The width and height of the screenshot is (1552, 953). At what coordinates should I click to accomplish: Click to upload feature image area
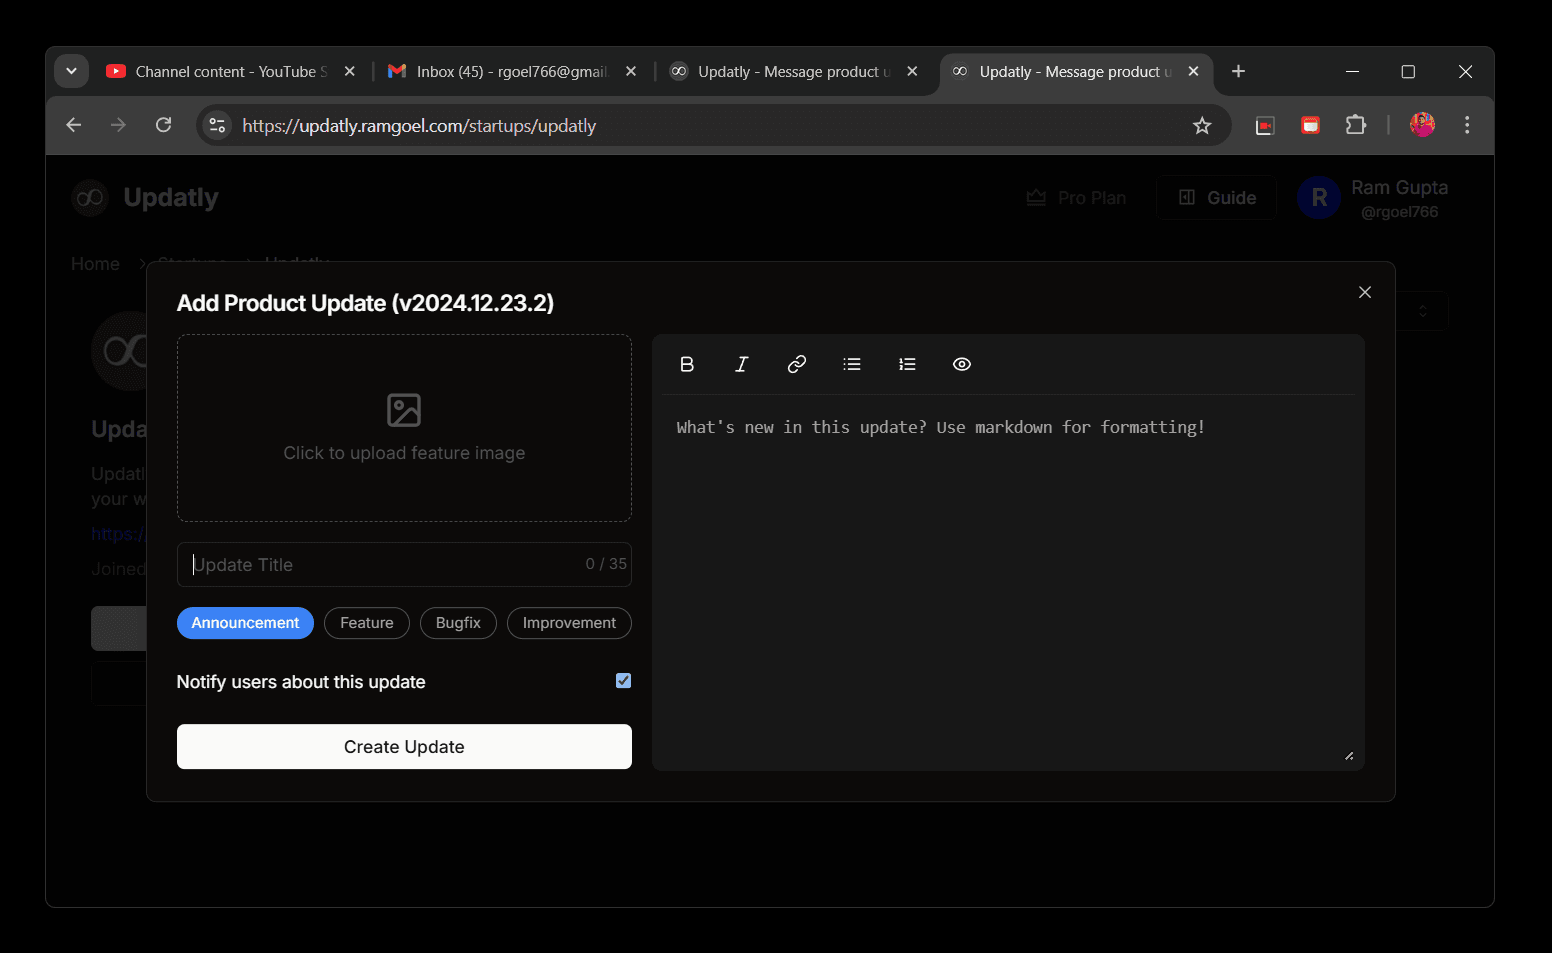(404, 428)
